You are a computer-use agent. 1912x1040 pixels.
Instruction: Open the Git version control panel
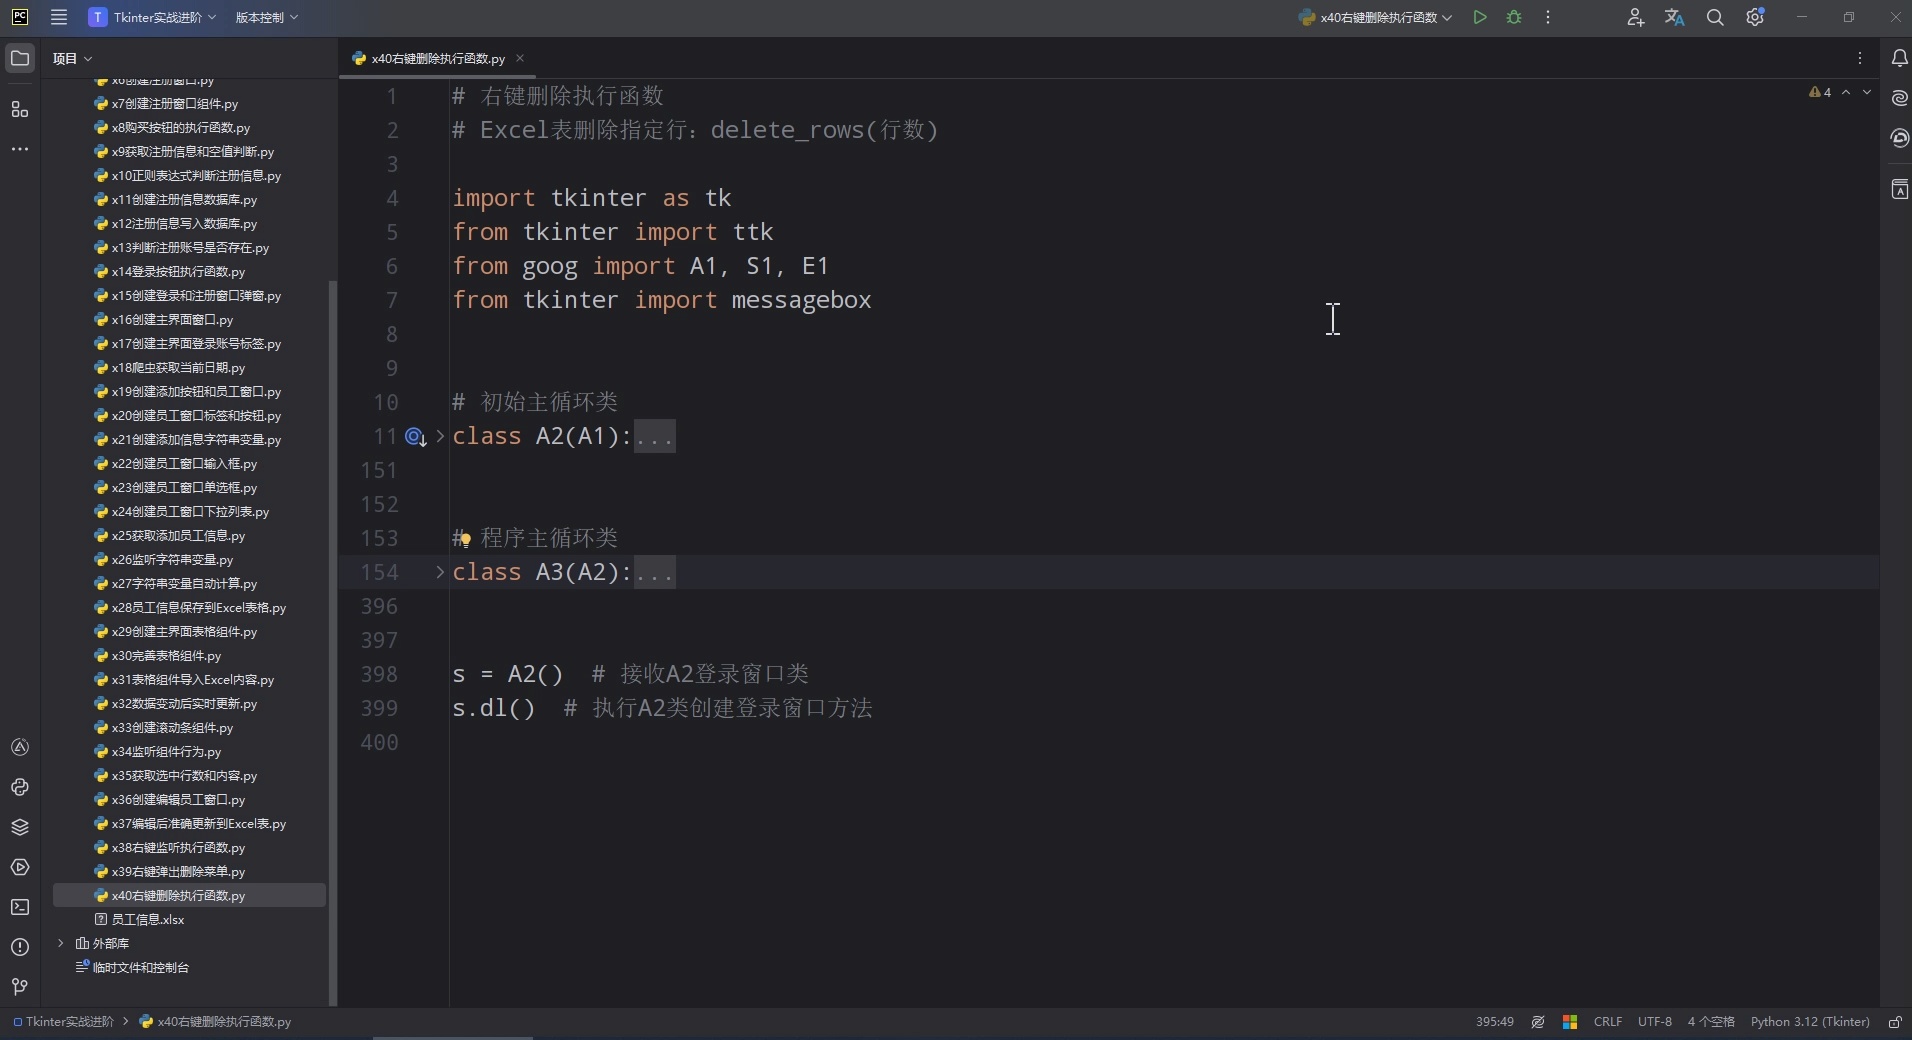coord(18,988)
